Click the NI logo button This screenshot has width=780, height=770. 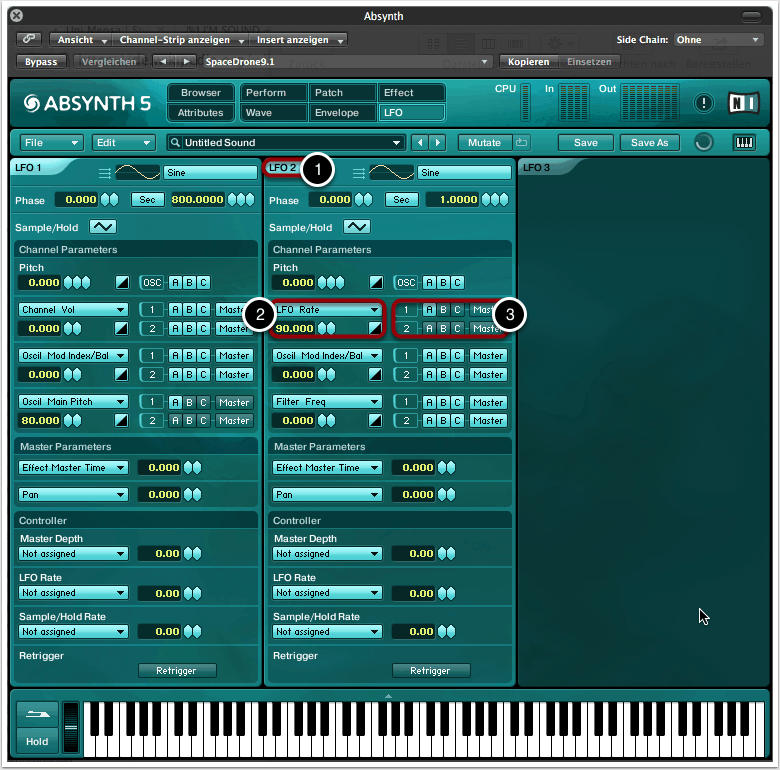(744, 102)
